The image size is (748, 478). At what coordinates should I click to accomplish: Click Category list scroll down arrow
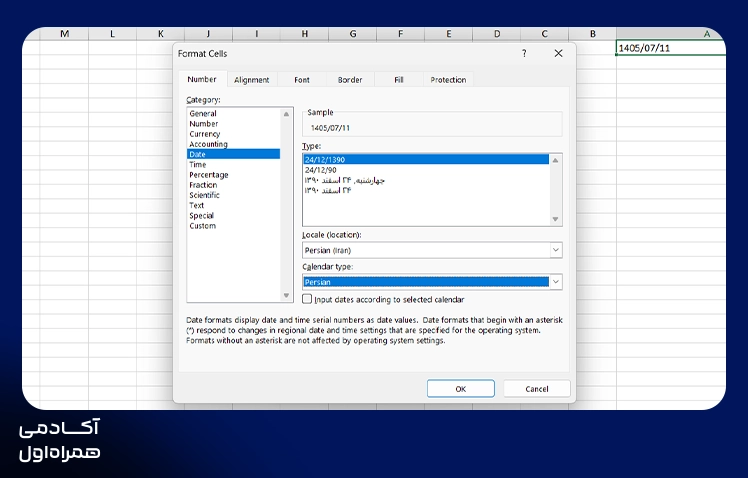(x=286, y=296)
